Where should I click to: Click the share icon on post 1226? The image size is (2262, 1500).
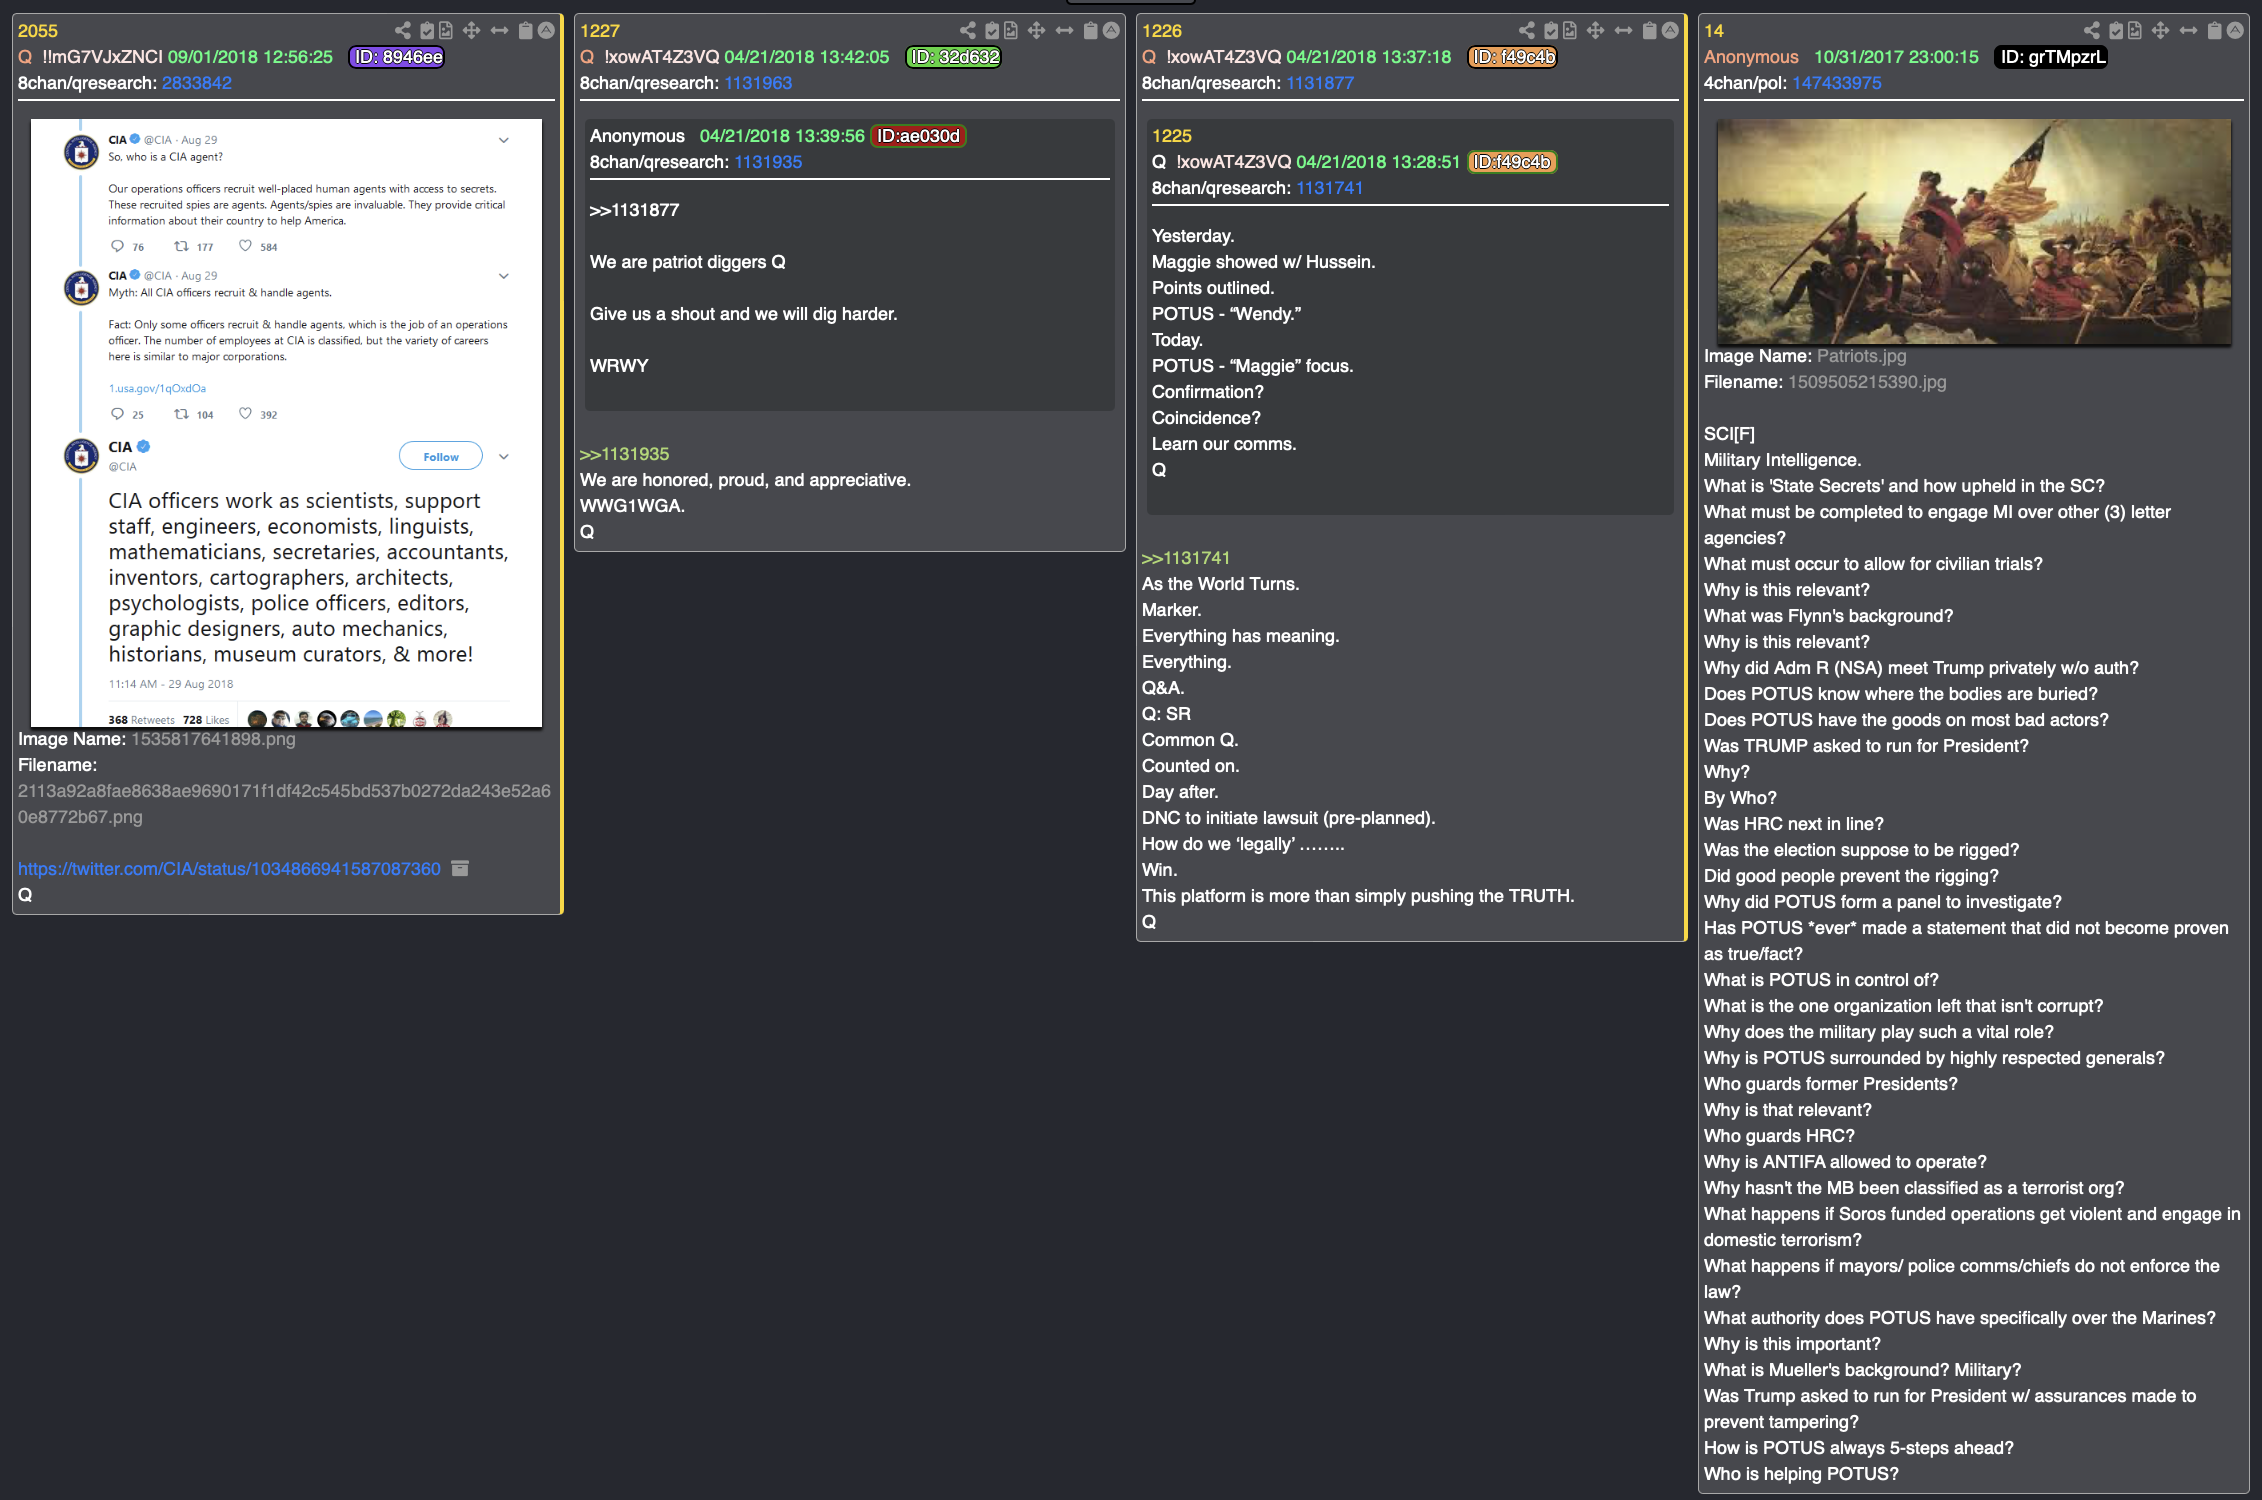[x=1526, y=31]
